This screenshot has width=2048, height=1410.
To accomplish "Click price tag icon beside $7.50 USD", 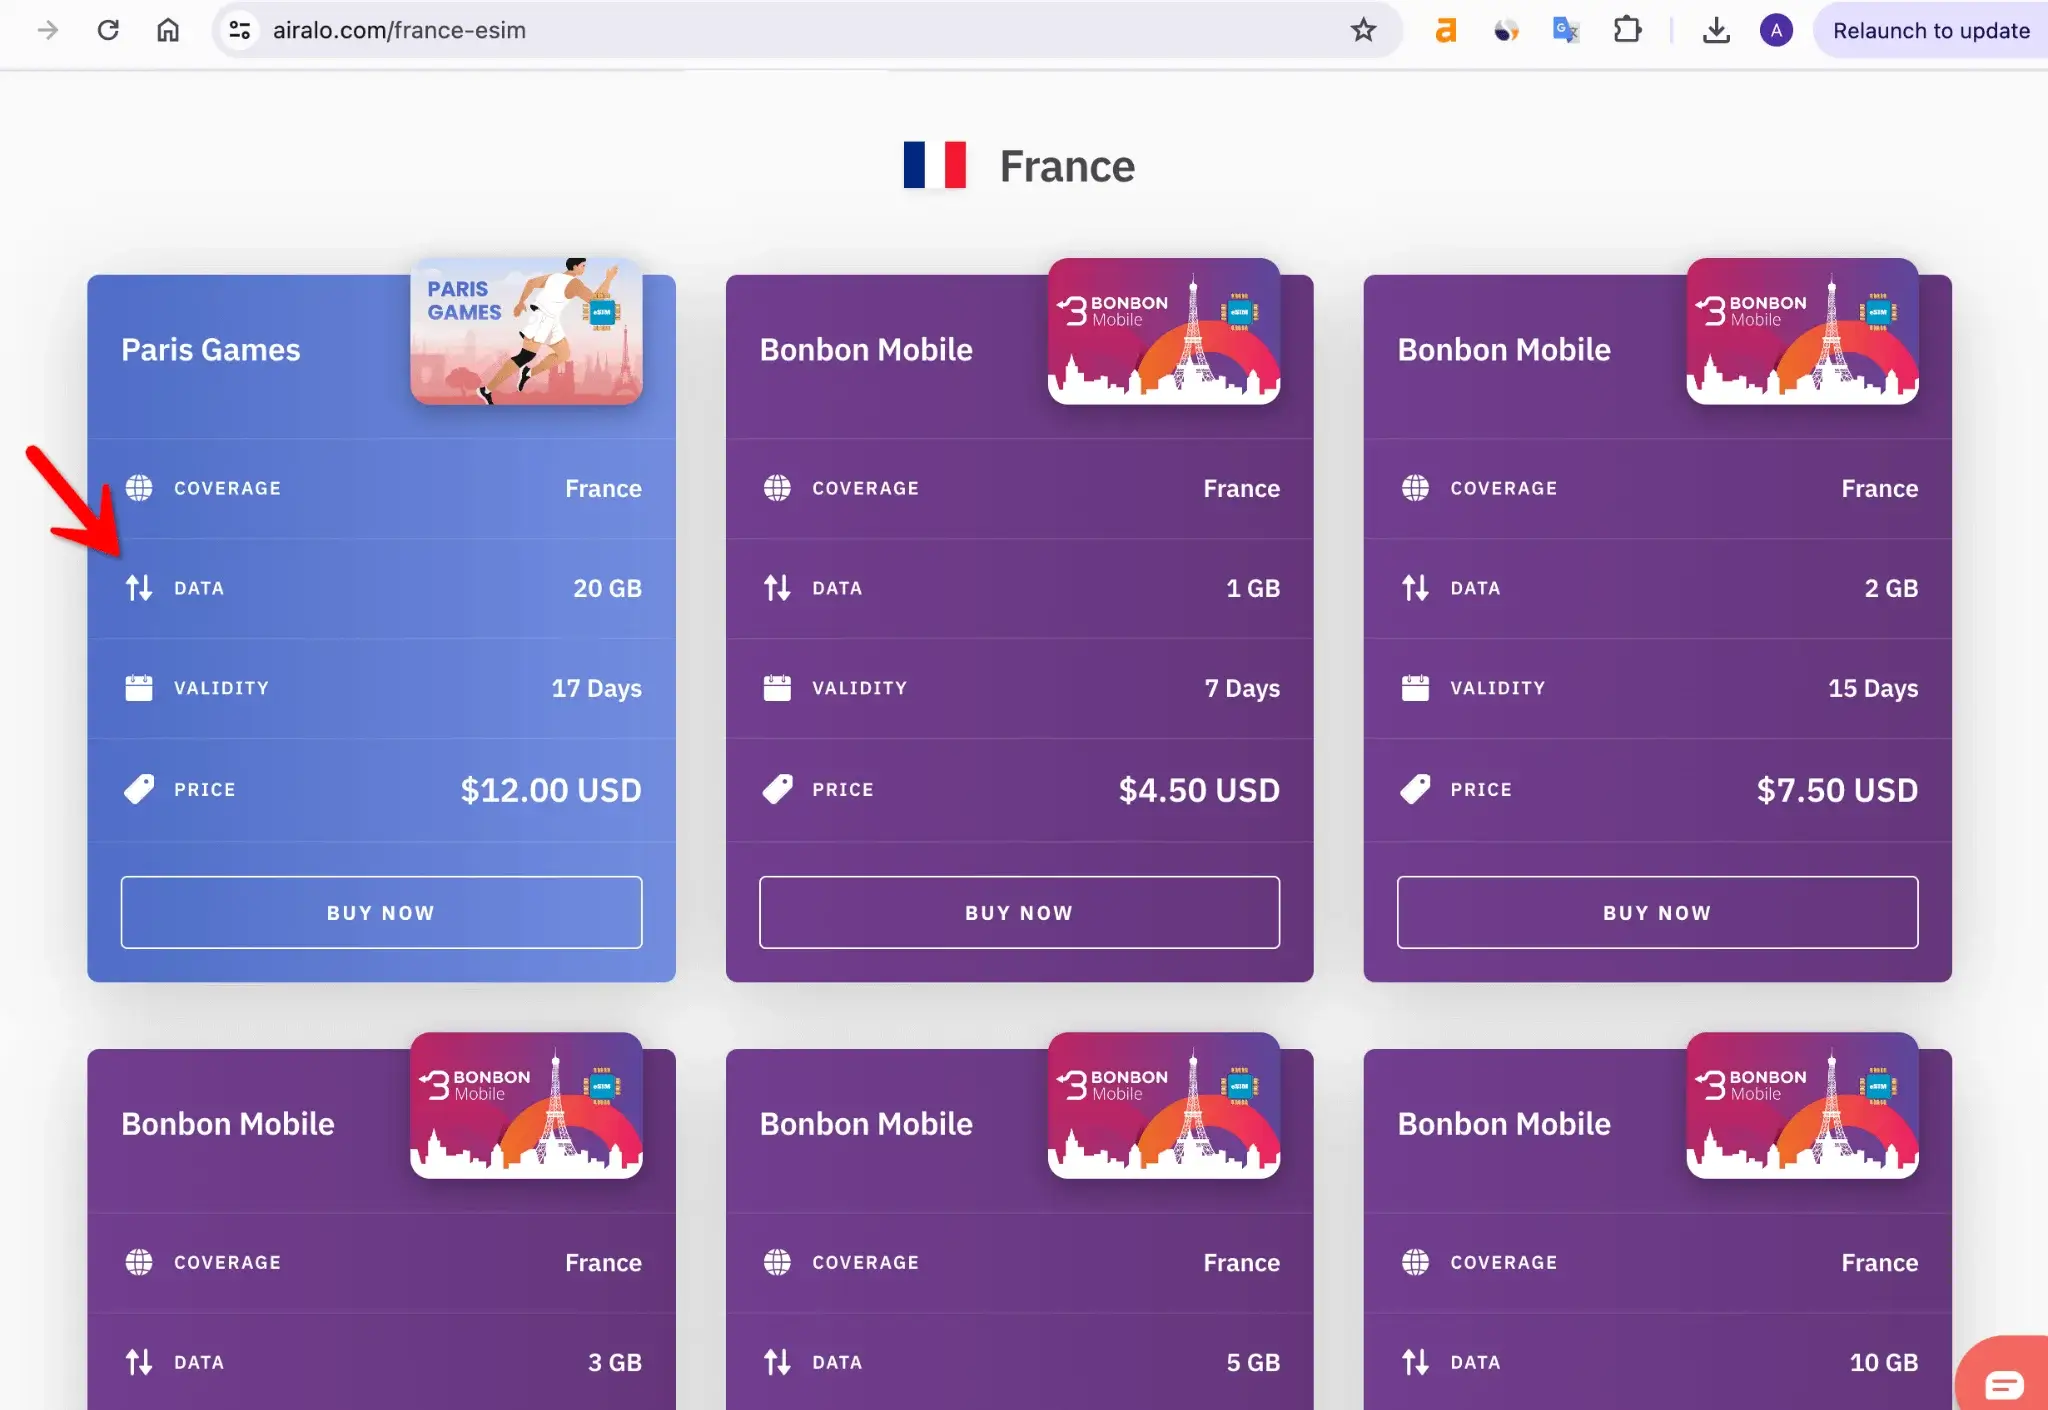I will click(x=1415, y=789).
